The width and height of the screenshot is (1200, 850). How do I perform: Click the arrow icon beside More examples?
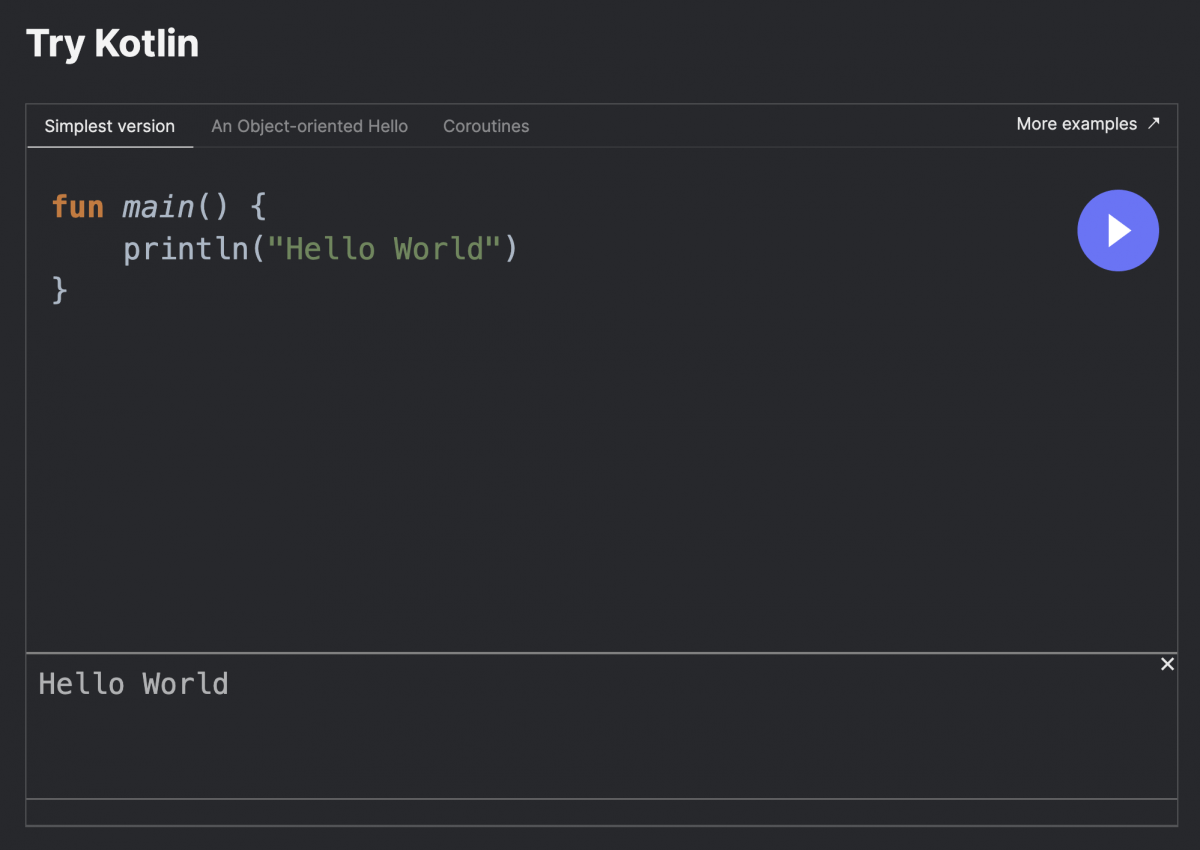[x=1154, y=124]
